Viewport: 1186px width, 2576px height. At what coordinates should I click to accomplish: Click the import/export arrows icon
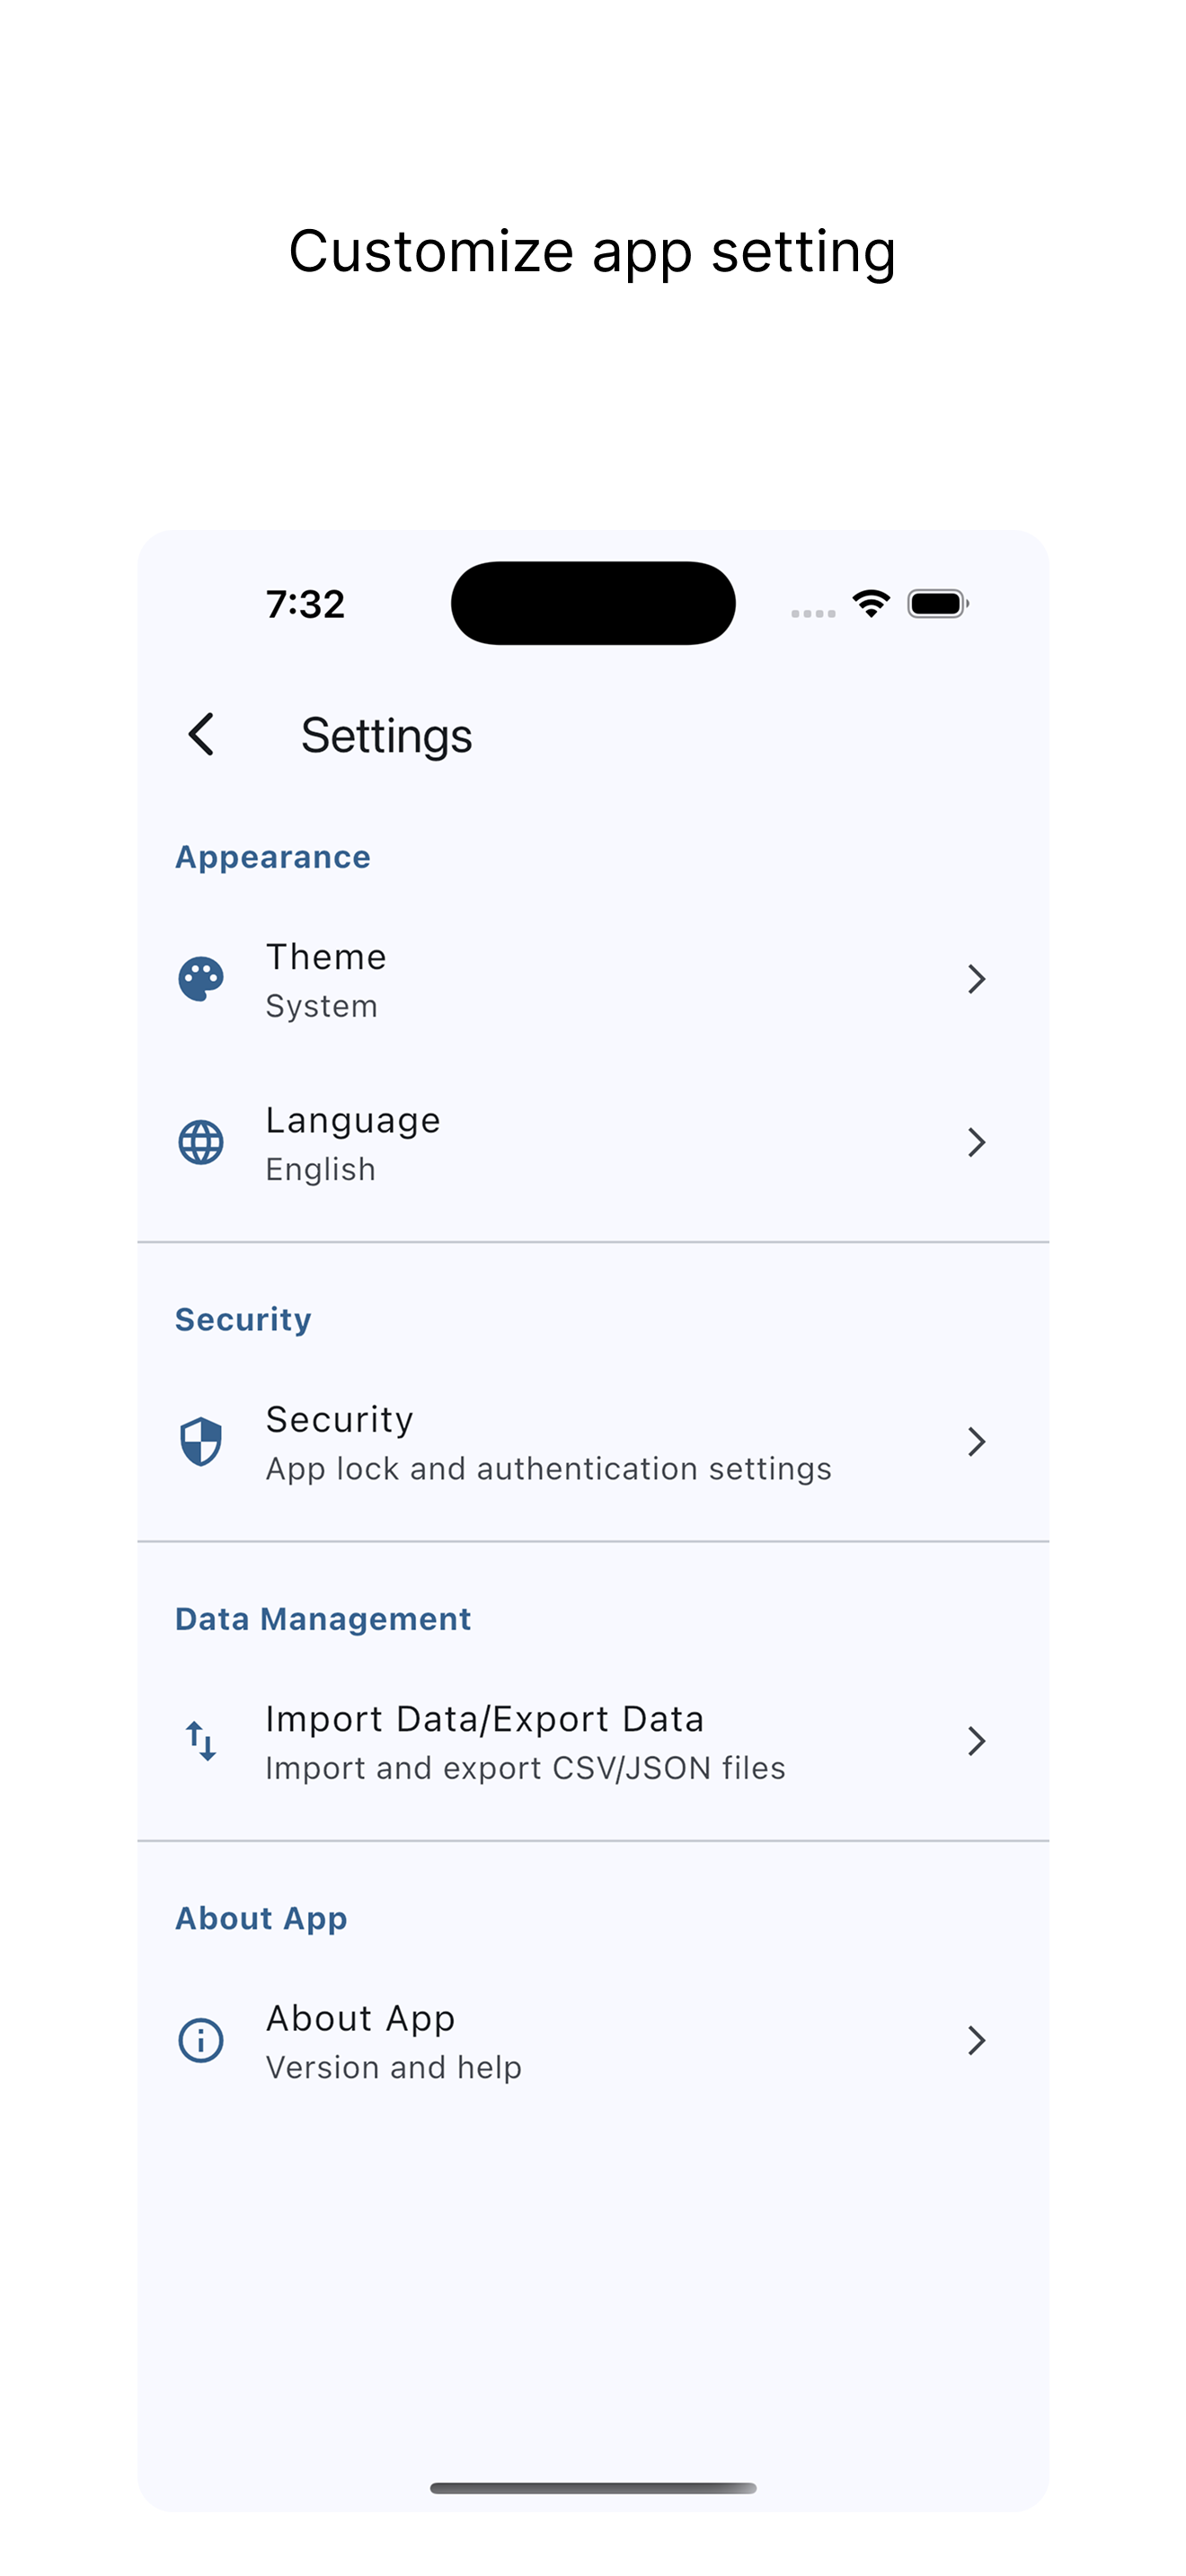201,1741
